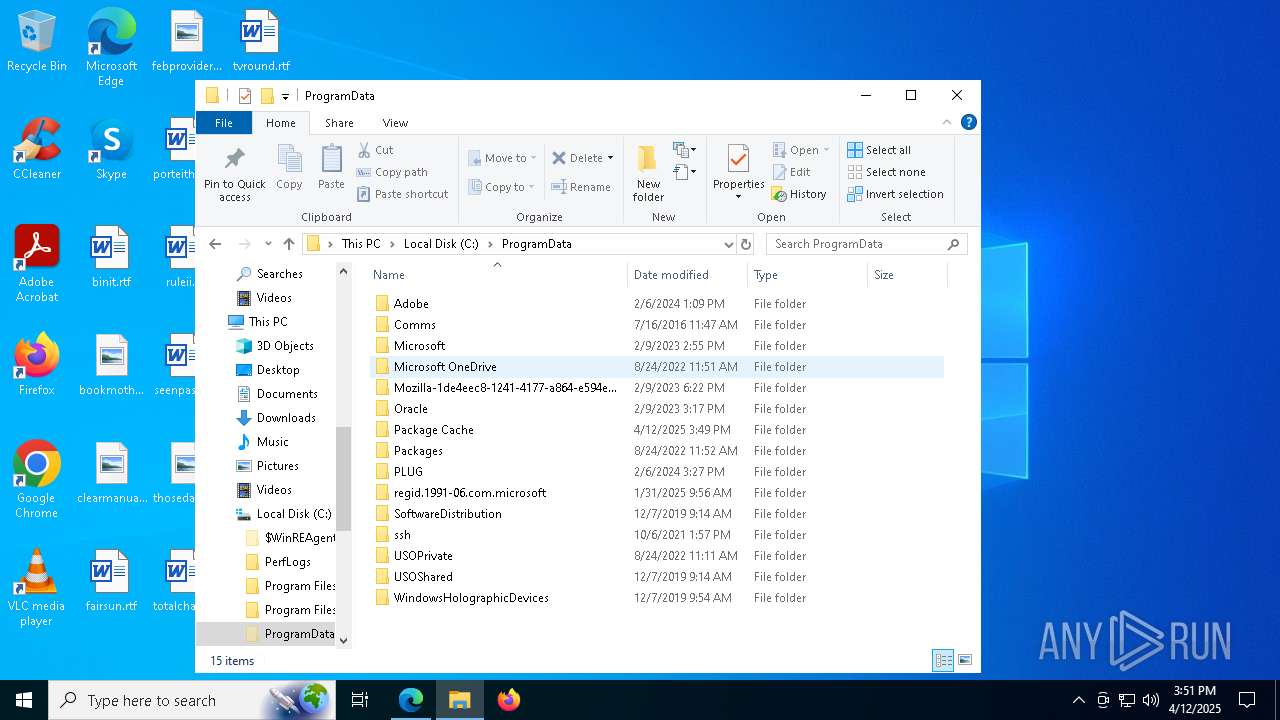
Task: Create a New folder via ribbon
Action: 648,172
